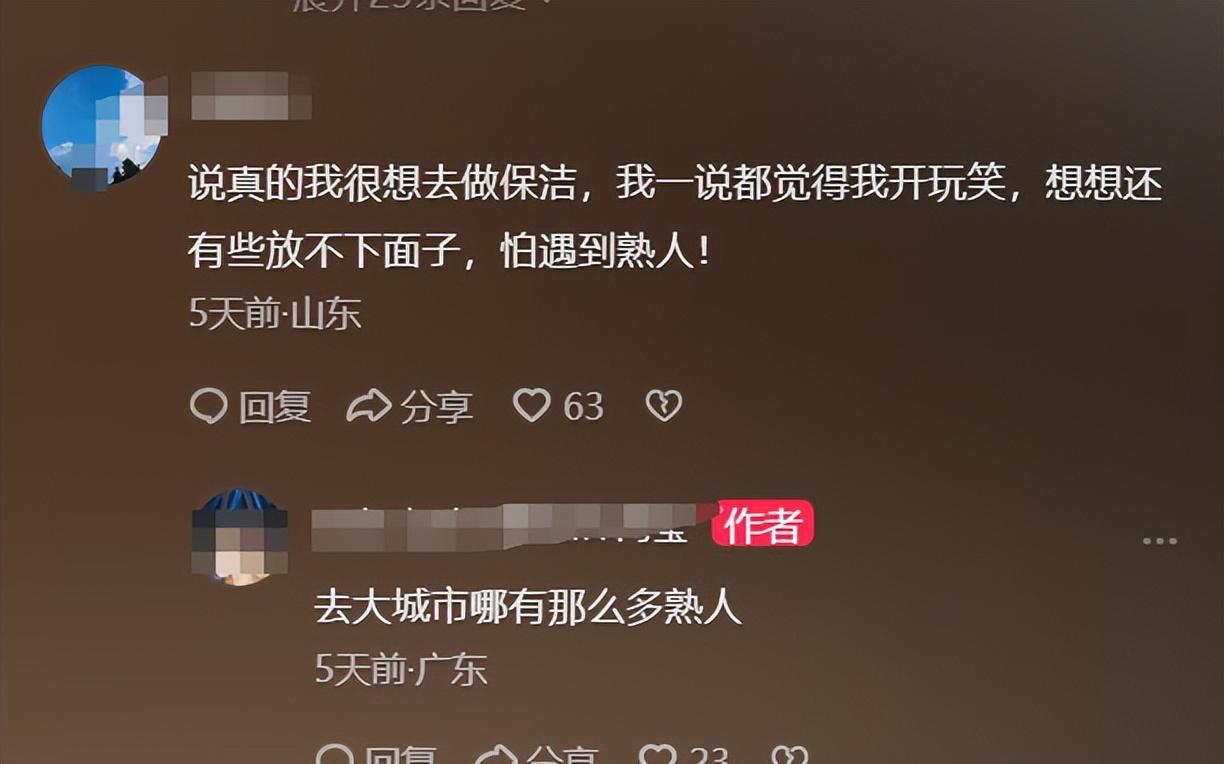Click the share arrow icon beside 分享 on first comment
The width and height of the screenshot is (1224, 764).
[368, 406]
